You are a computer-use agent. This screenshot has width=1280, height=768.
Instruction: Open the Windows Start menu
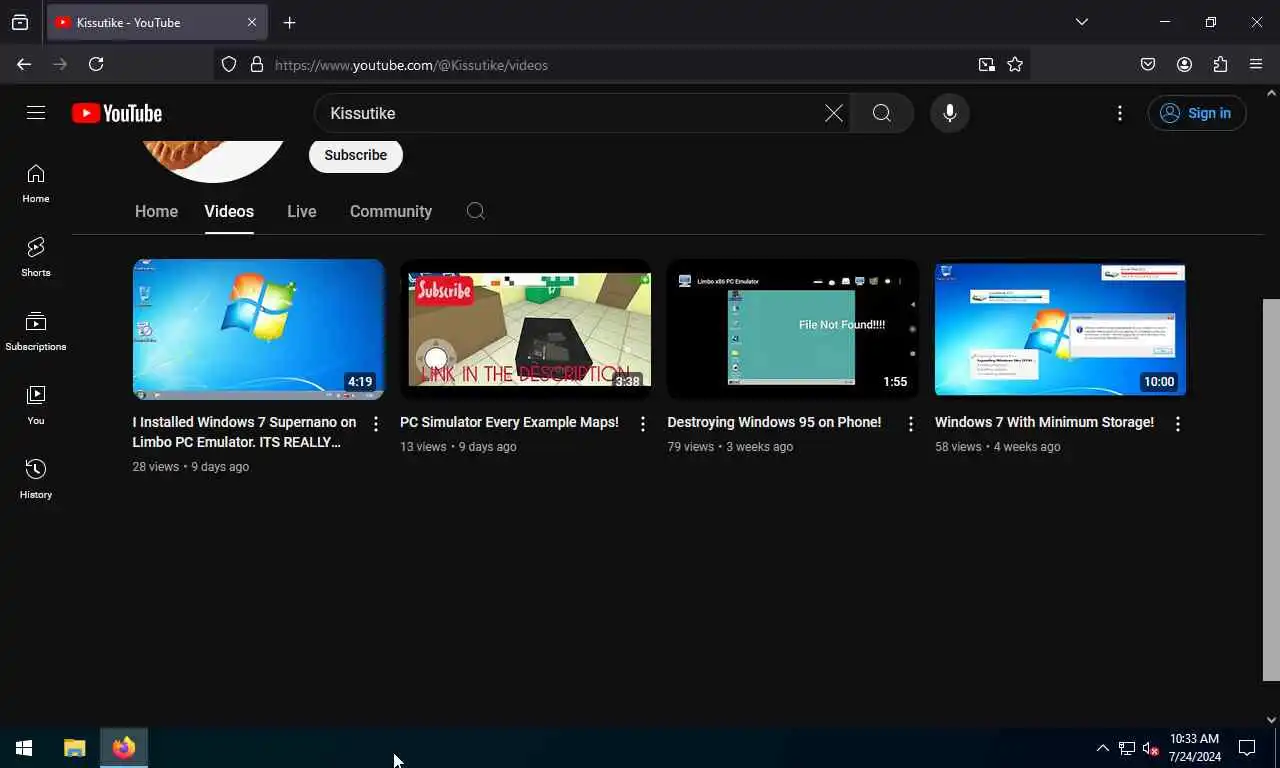24,748
